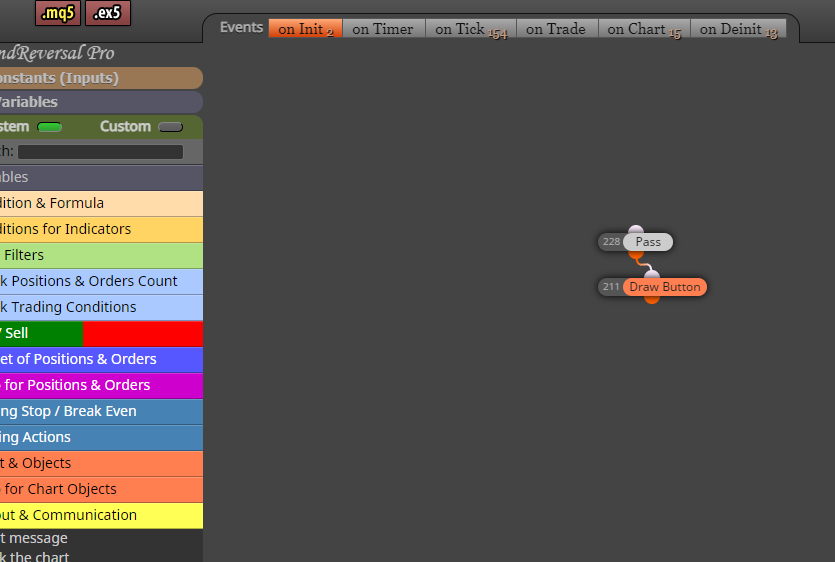This screenshot has width=835, height=562.
Task: Expand the Chart & Objects category
Action: pyautogui.click(x=101, y=463)
